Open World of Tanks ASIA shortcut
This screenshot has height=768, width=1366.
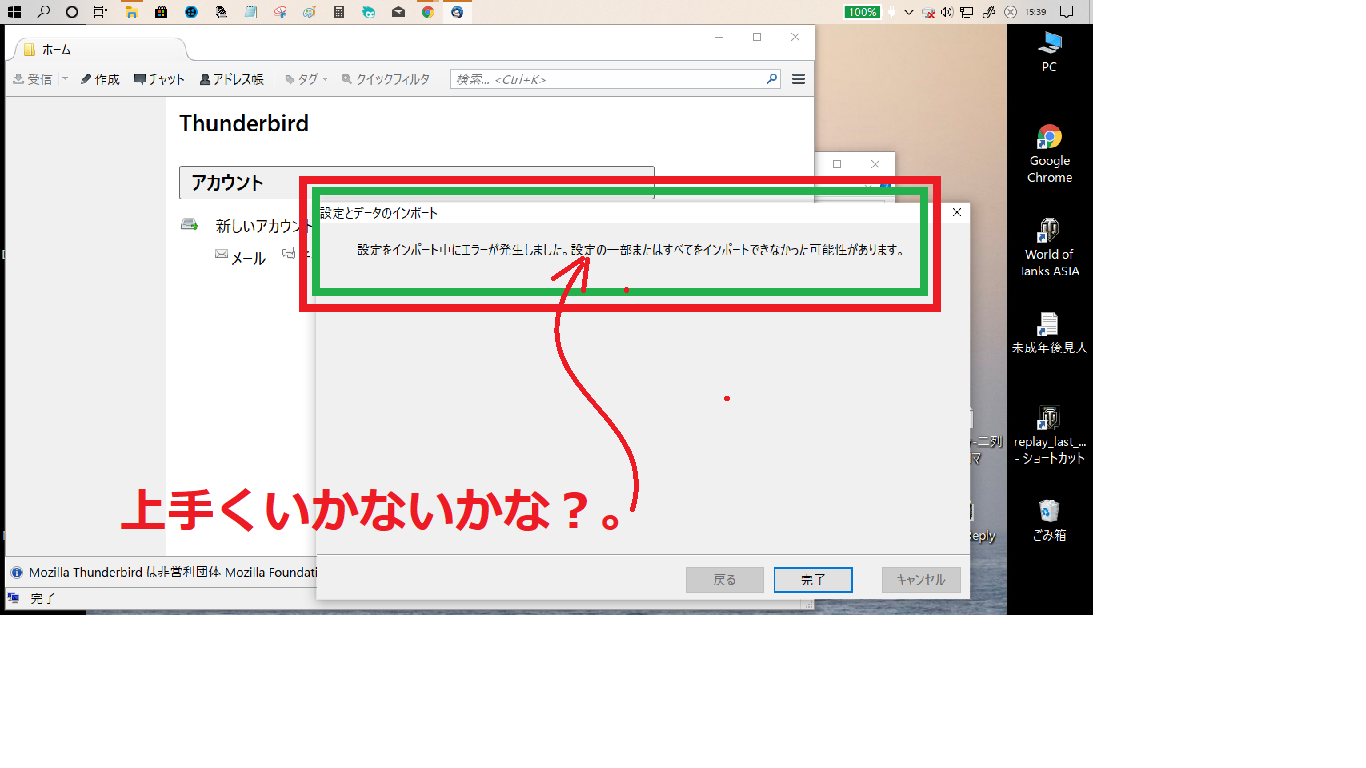coord(1049,247)
